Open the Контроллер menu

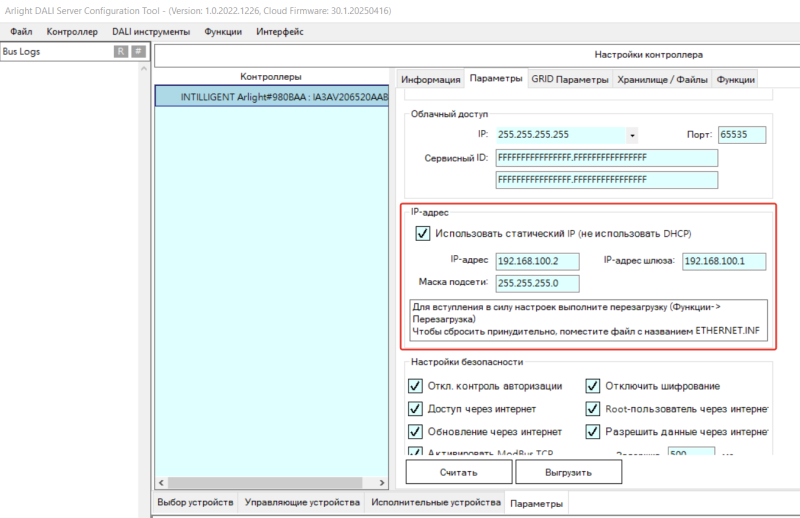click(x=72, y=32)
